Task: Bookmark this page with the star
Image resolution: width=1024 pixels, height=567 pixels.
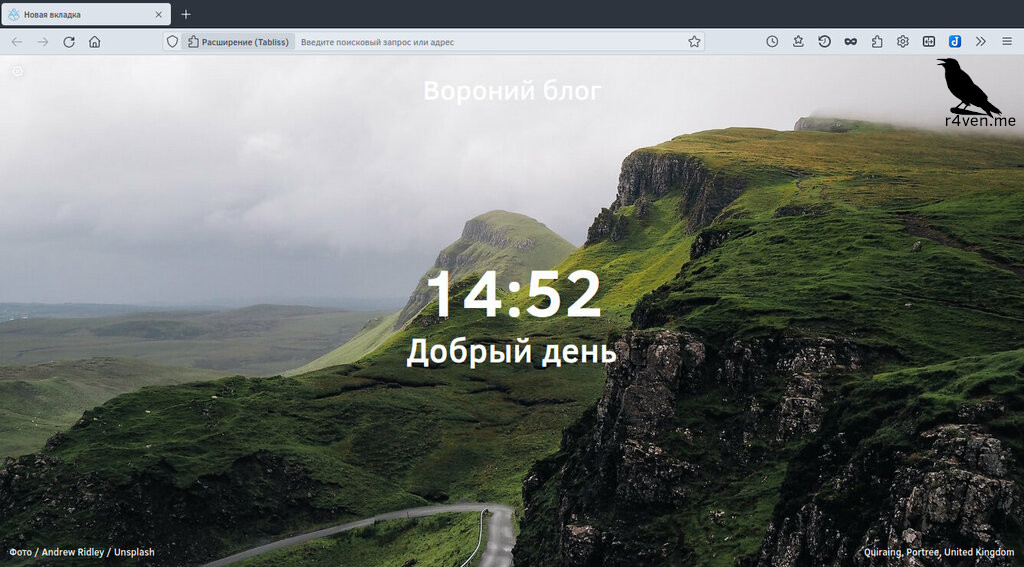Action: coord(694,42)
